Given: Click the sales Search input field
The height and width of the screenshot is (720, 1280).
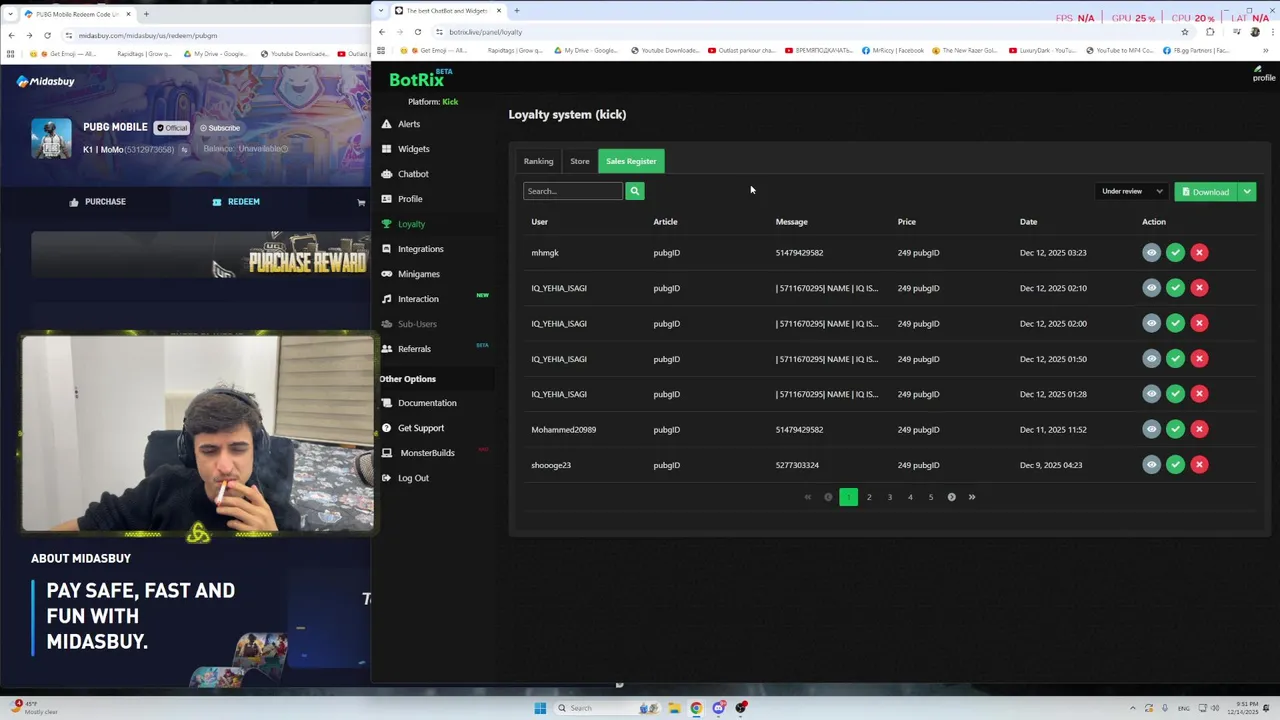Looking at the screenshot, I should [573, 191].
